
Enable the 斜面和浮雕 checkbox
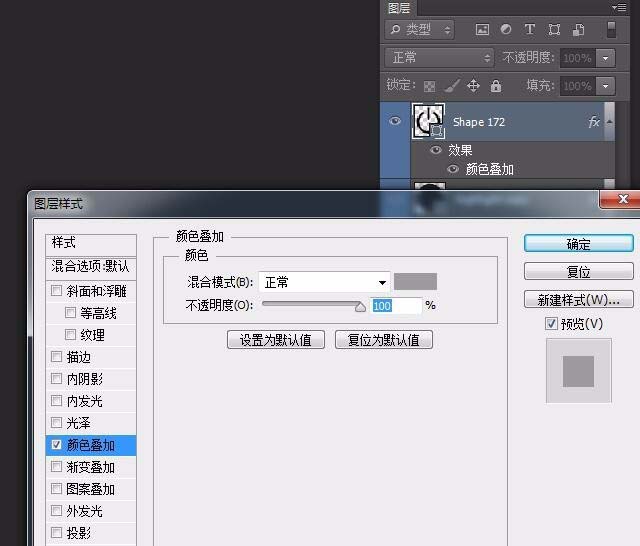tap(56, 291)
